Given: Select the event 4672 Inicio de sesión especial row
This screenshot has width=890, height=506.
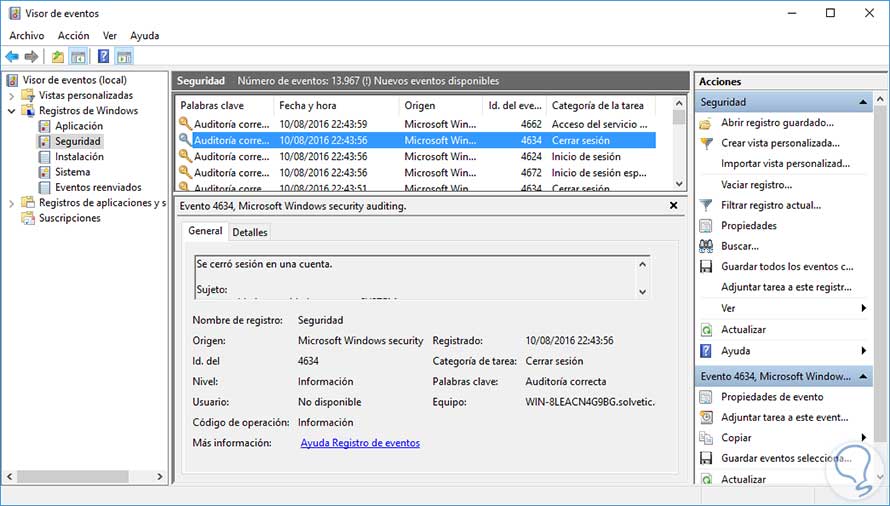Looking at the screenshot, I should [417, 173].
